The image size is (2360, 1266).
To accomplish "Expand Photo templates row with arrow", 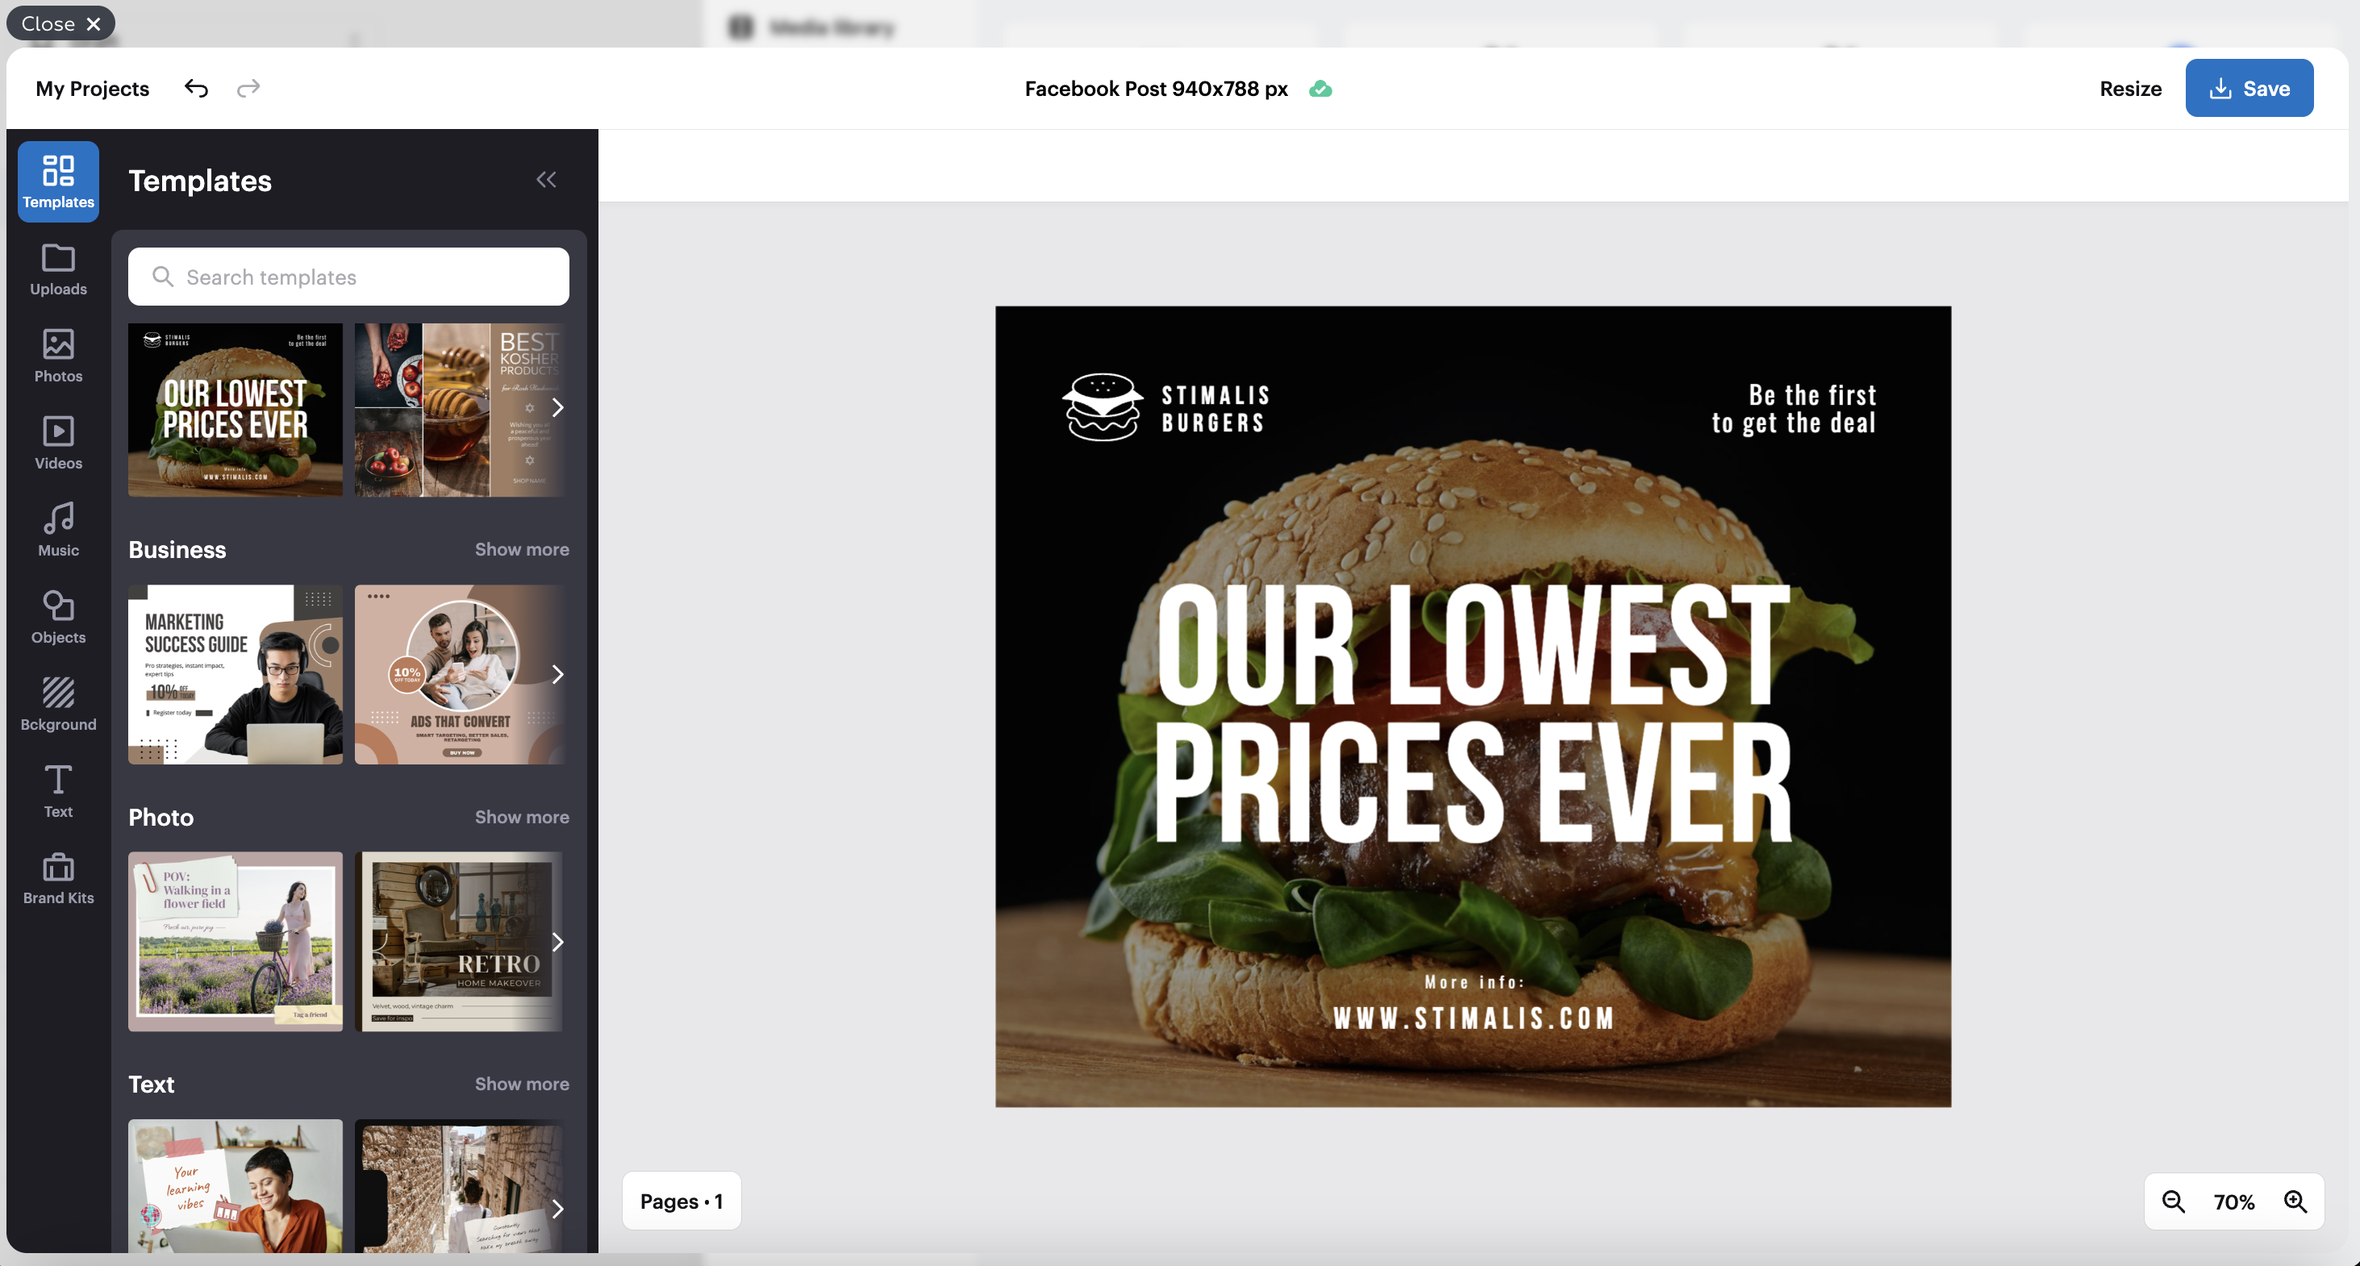I will pos(558,942).
